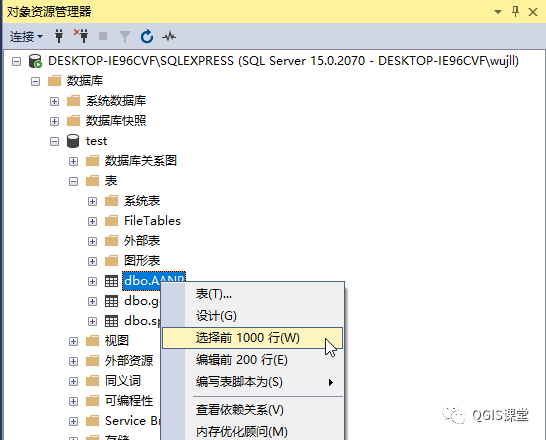Expand the 数据库快照 folder

(54, 121)
